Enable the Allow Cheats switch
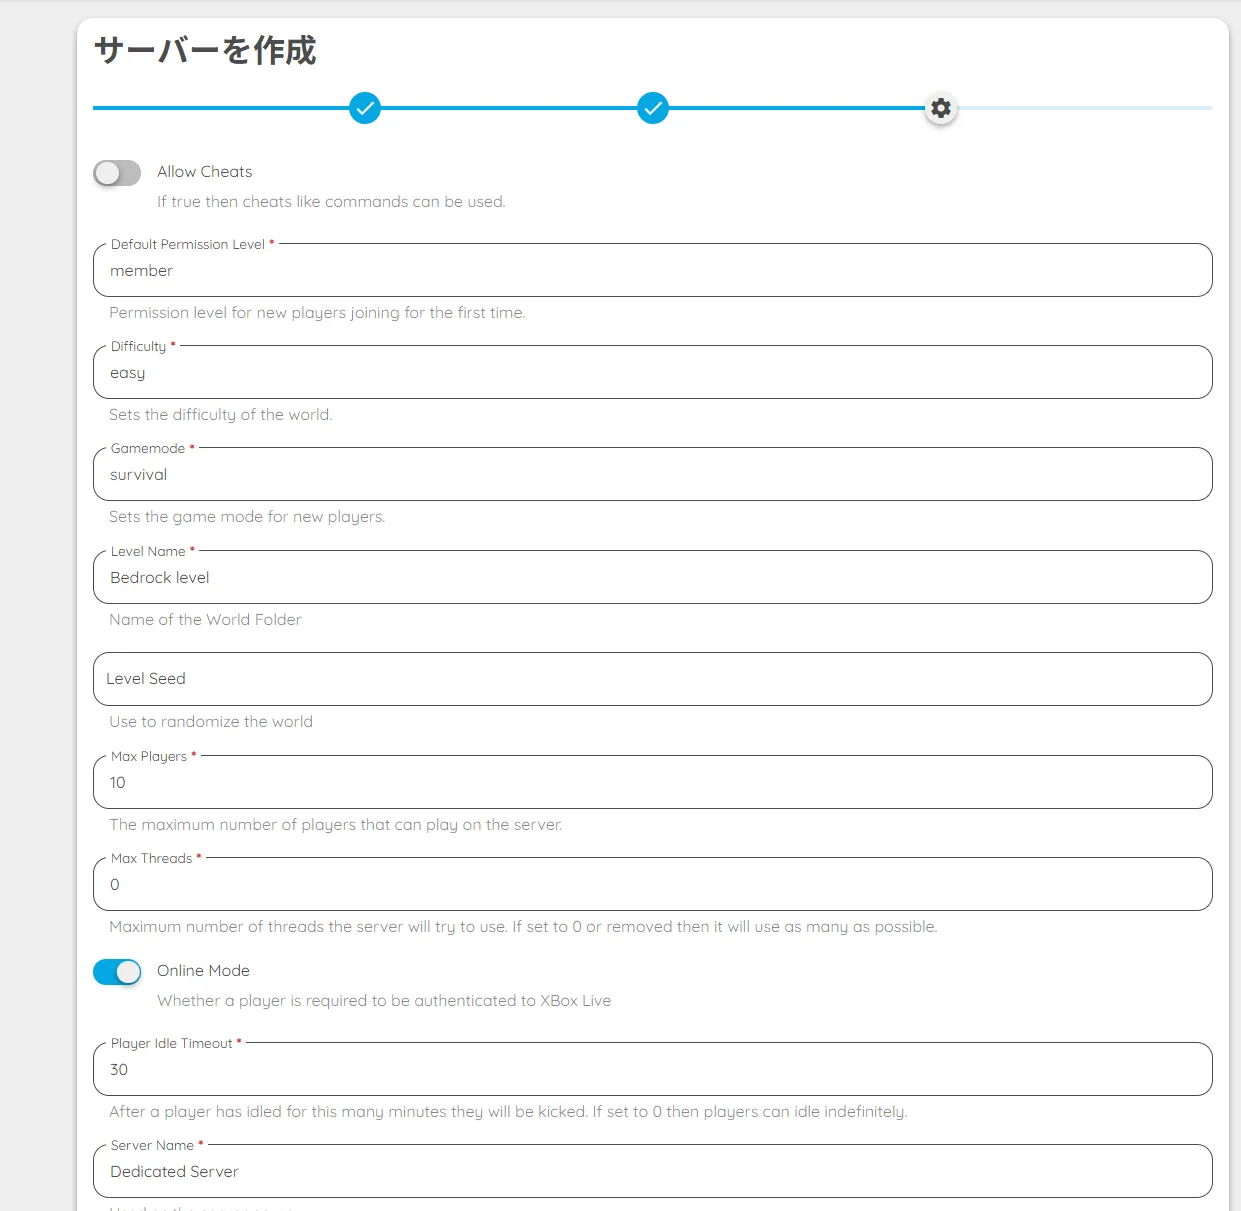Screen dimensions: 1241x1211 117,173
